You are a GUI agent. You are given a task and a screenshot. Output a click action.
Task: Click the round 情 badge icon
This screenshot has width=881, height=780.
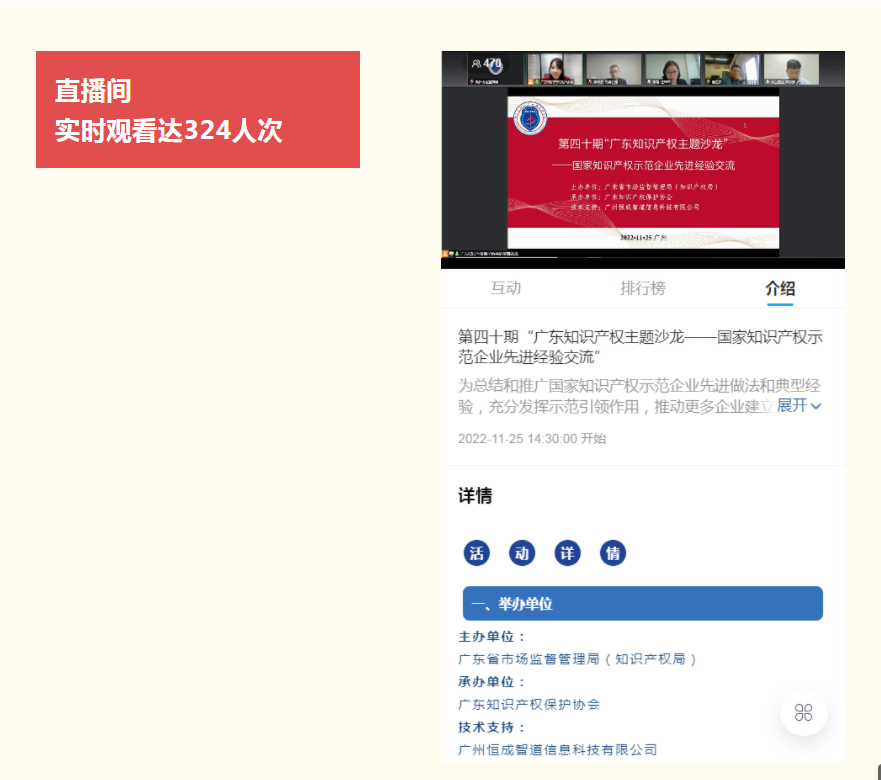click(613, 553)
